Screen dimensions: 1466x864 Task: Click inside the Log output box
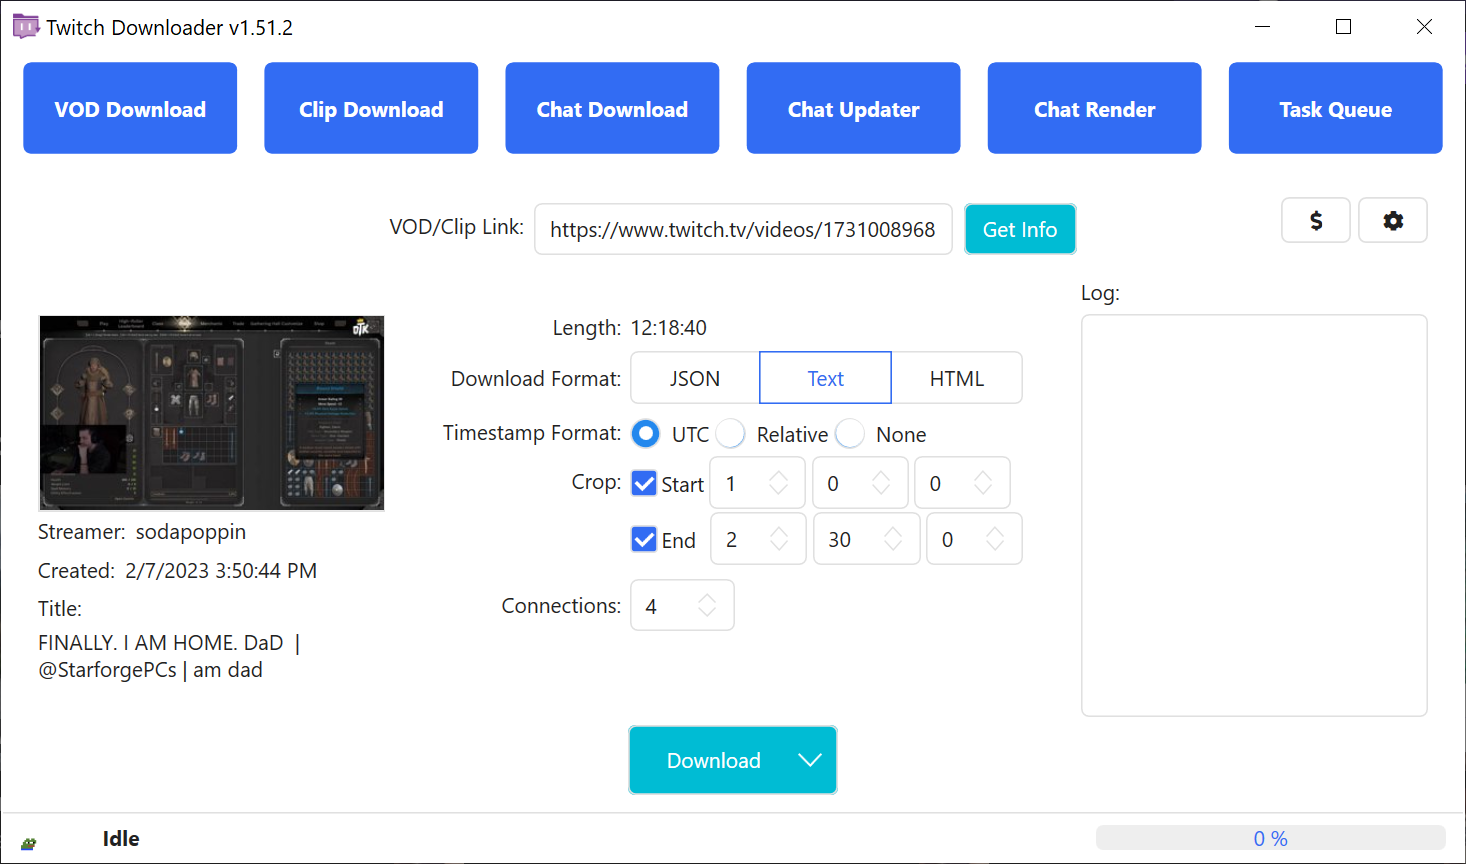pos(1254,515)
